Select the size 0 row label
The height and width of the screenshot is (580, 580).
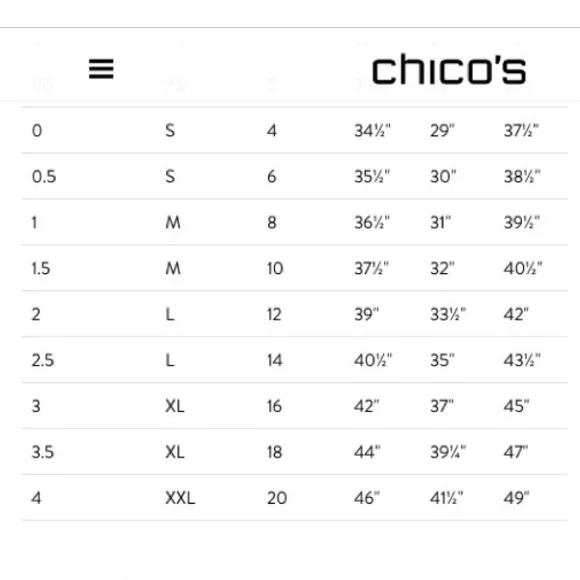[37, 131]
